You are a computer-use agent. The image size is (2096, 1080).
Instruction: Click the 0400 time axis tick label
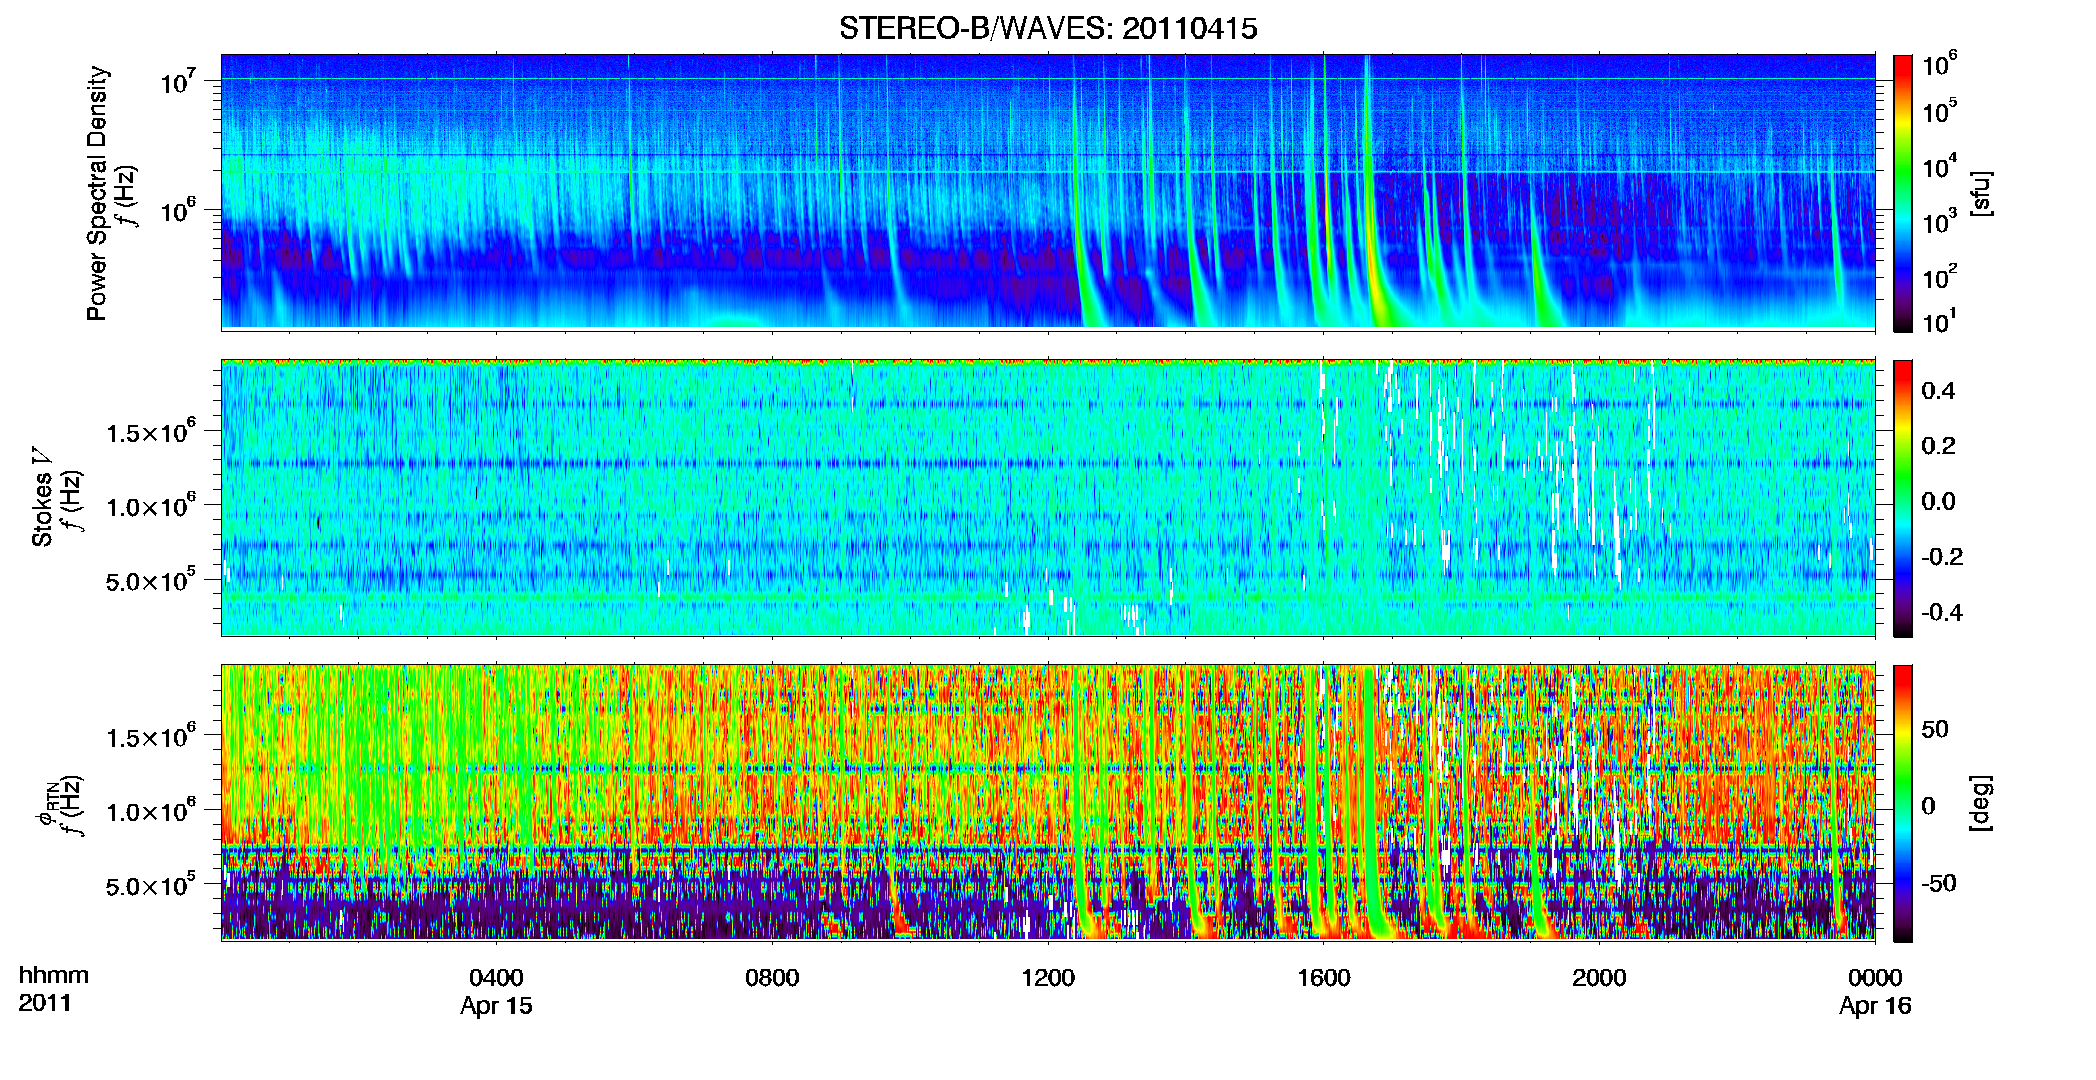pyautogui.click(x=496, y=978)
